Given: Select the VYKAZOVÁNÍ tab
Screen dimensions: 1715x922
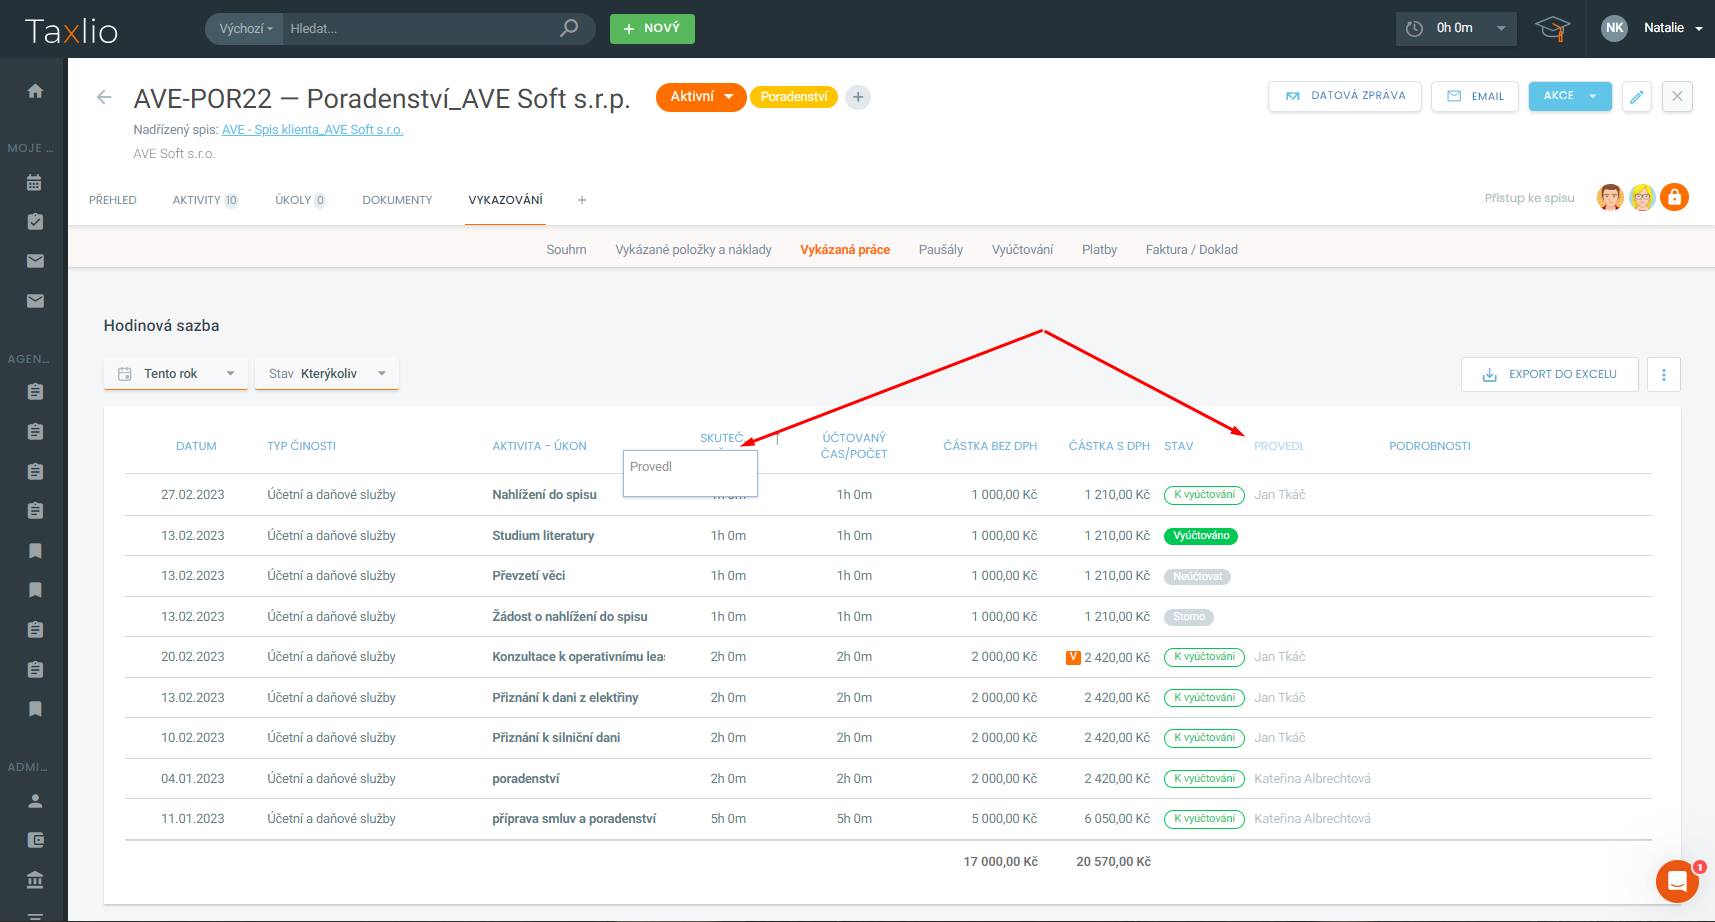Looking at the screenshot, I should (x=505, y=200).
